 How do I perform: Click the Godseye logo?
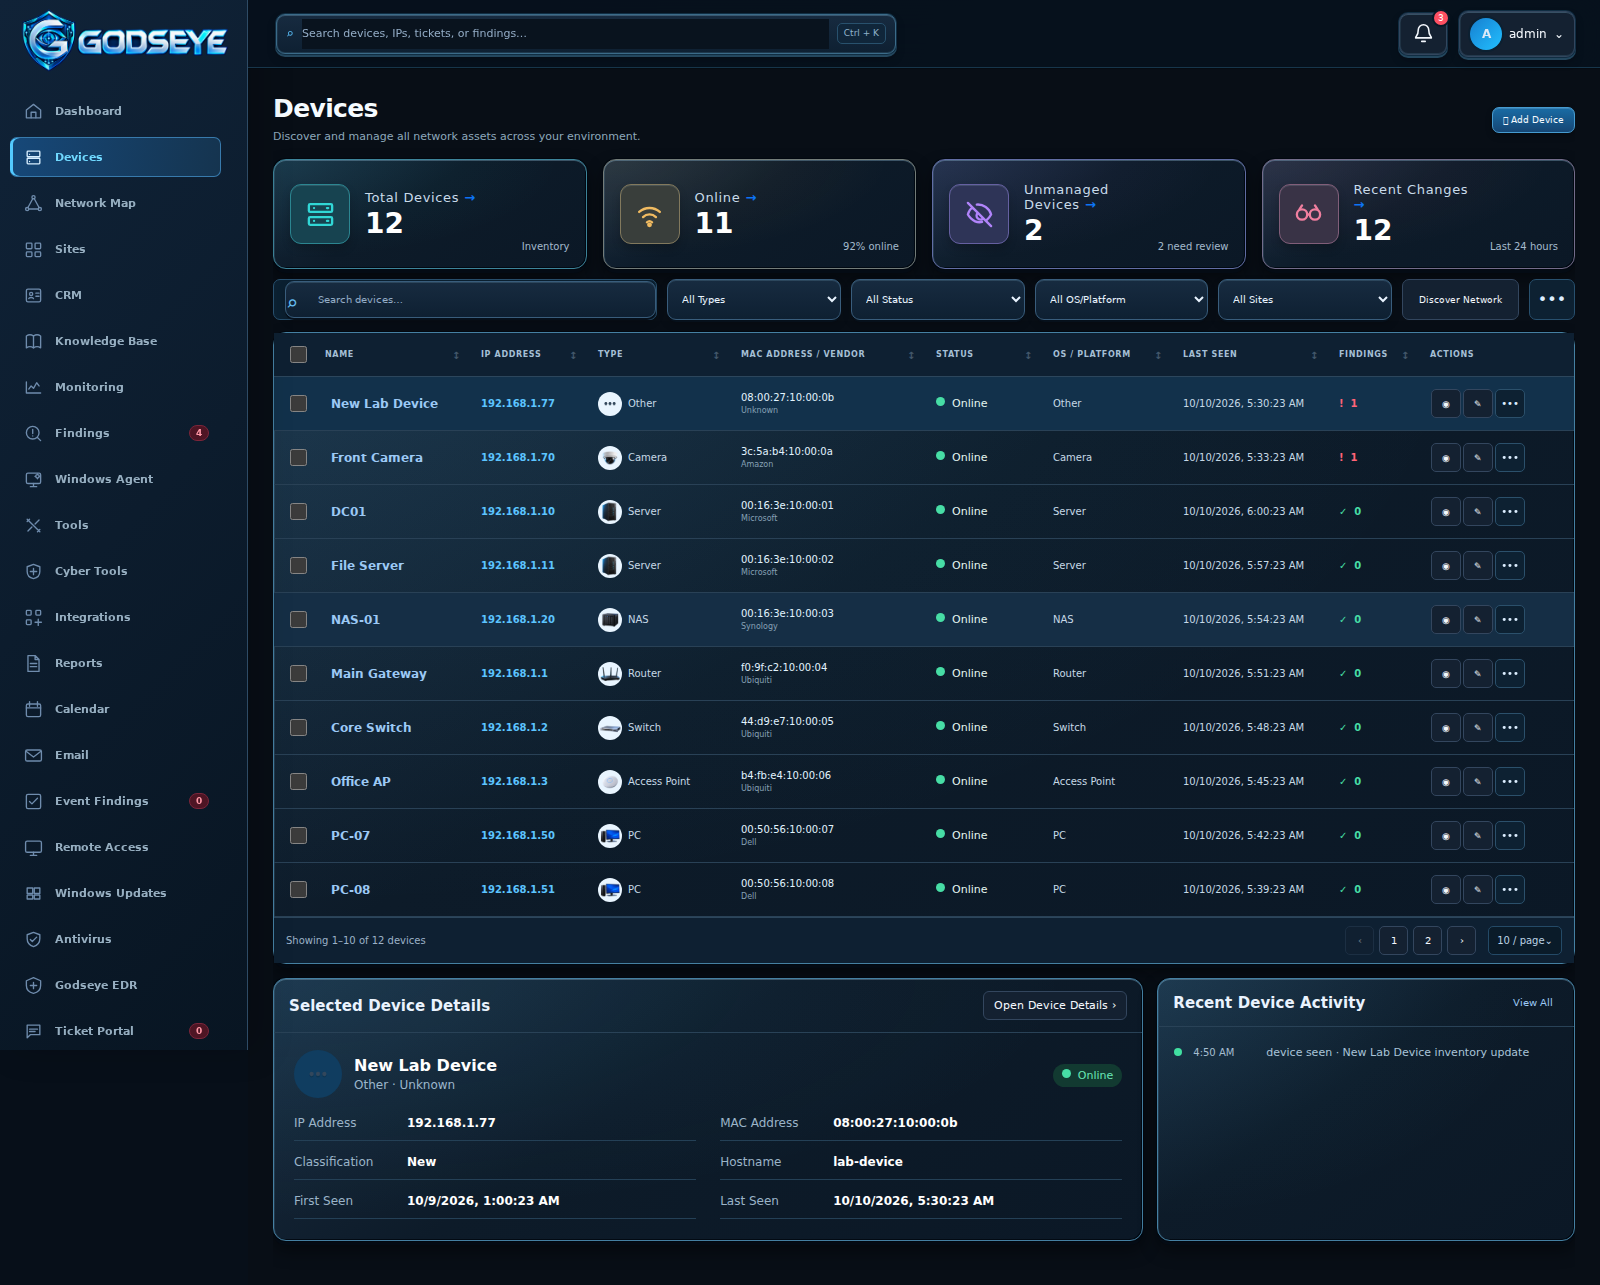tap(125, 40)
